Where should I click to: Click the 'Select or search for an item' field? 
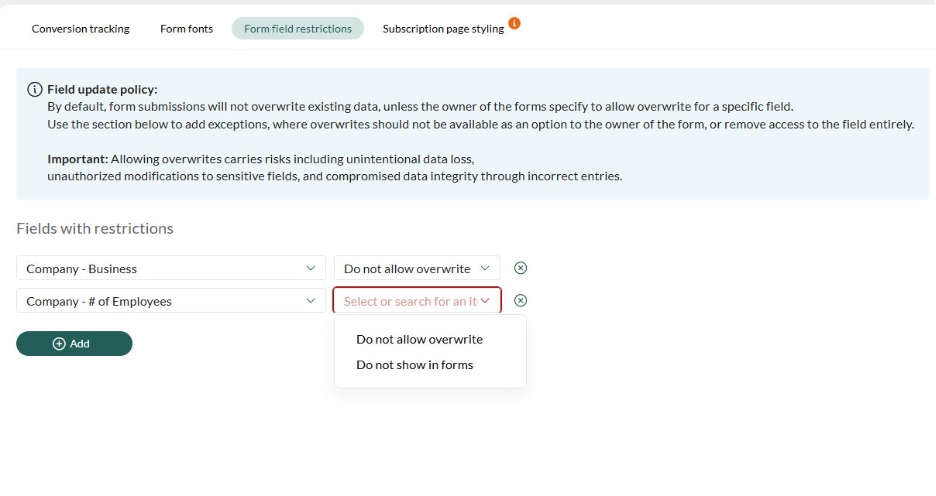[409, 301]
